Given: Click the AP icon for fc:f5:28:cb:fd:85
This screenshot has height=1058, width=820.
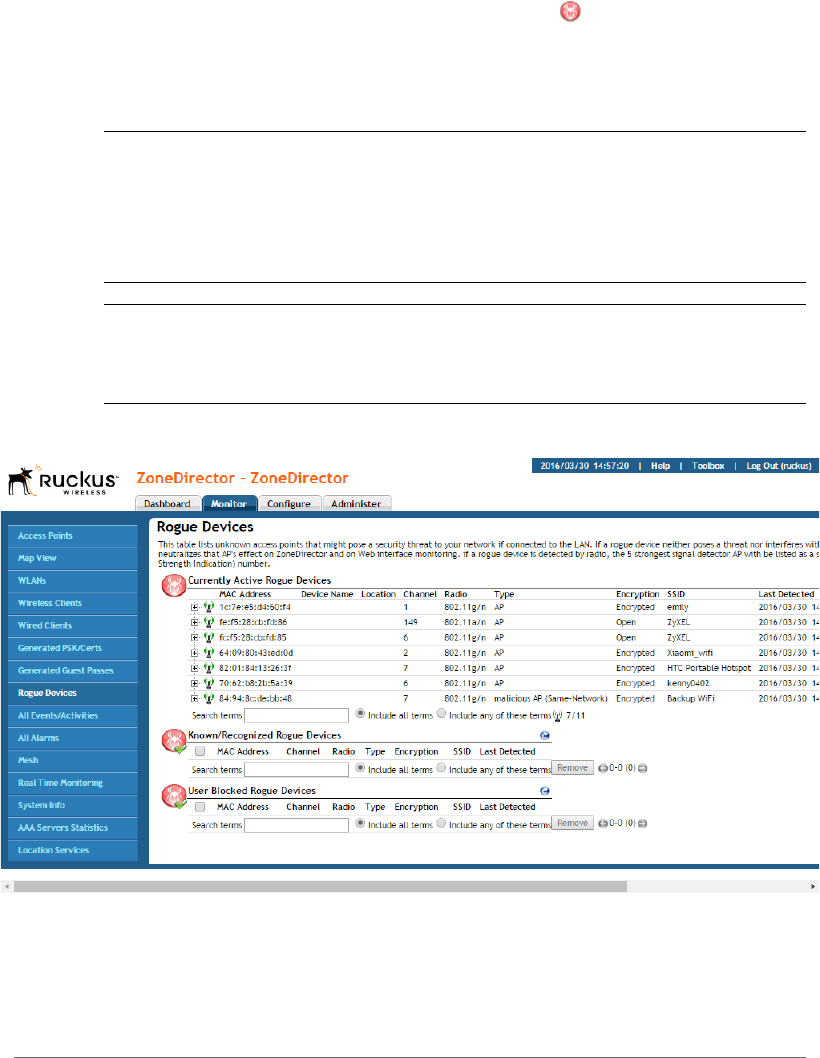Looking at the screenshot, I should click(209, 638).
